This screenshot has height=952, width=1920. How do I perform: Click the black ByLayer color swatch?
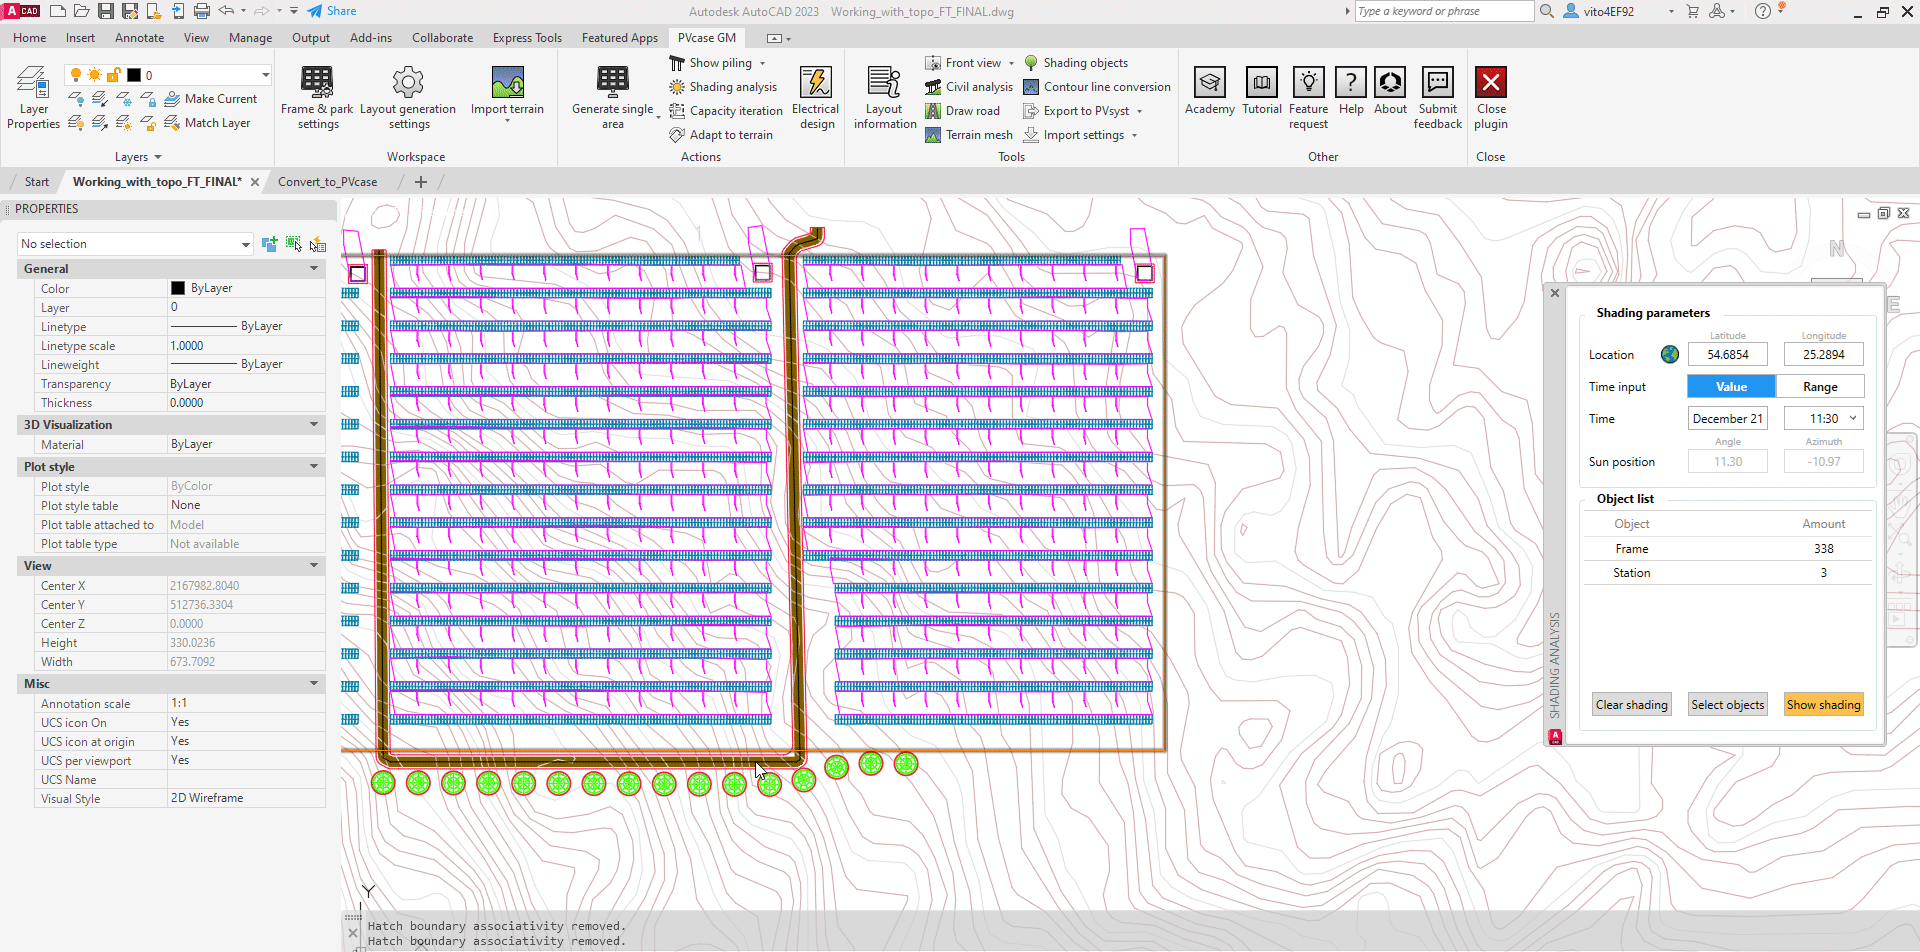point(178,288)
